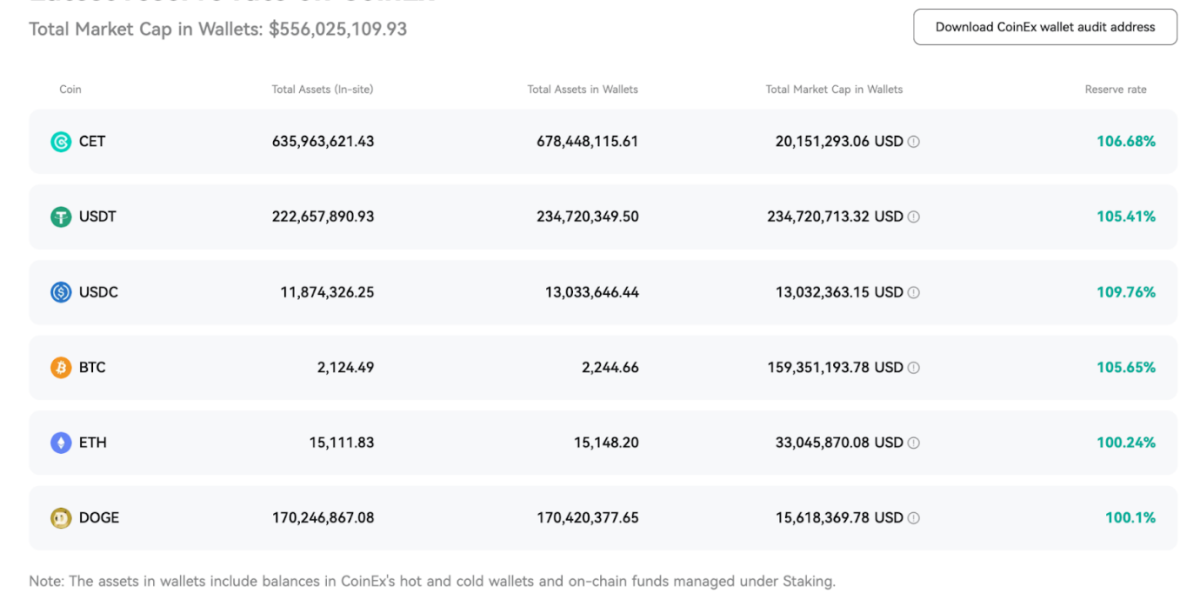Screen dimensions: 1200x600
Task: Click USDC wallet assets 13,033,646.44
Action: click(592, 292)
